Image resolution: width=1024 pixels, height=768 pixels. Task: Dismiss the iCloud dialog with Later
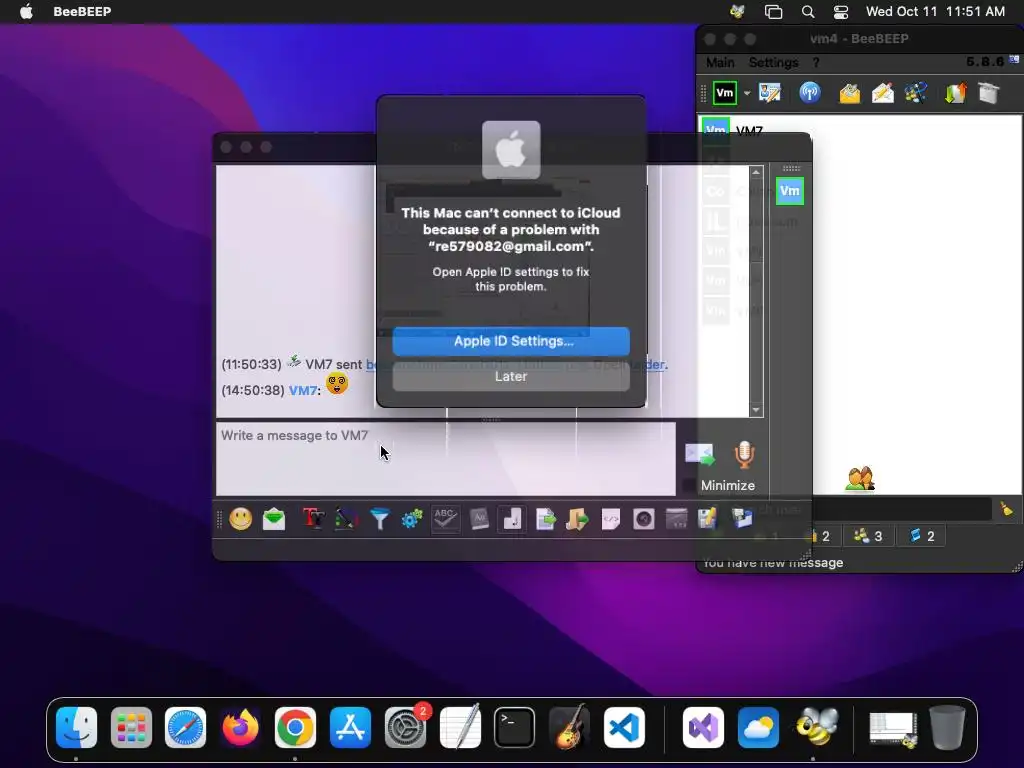(x=511, y=377)
